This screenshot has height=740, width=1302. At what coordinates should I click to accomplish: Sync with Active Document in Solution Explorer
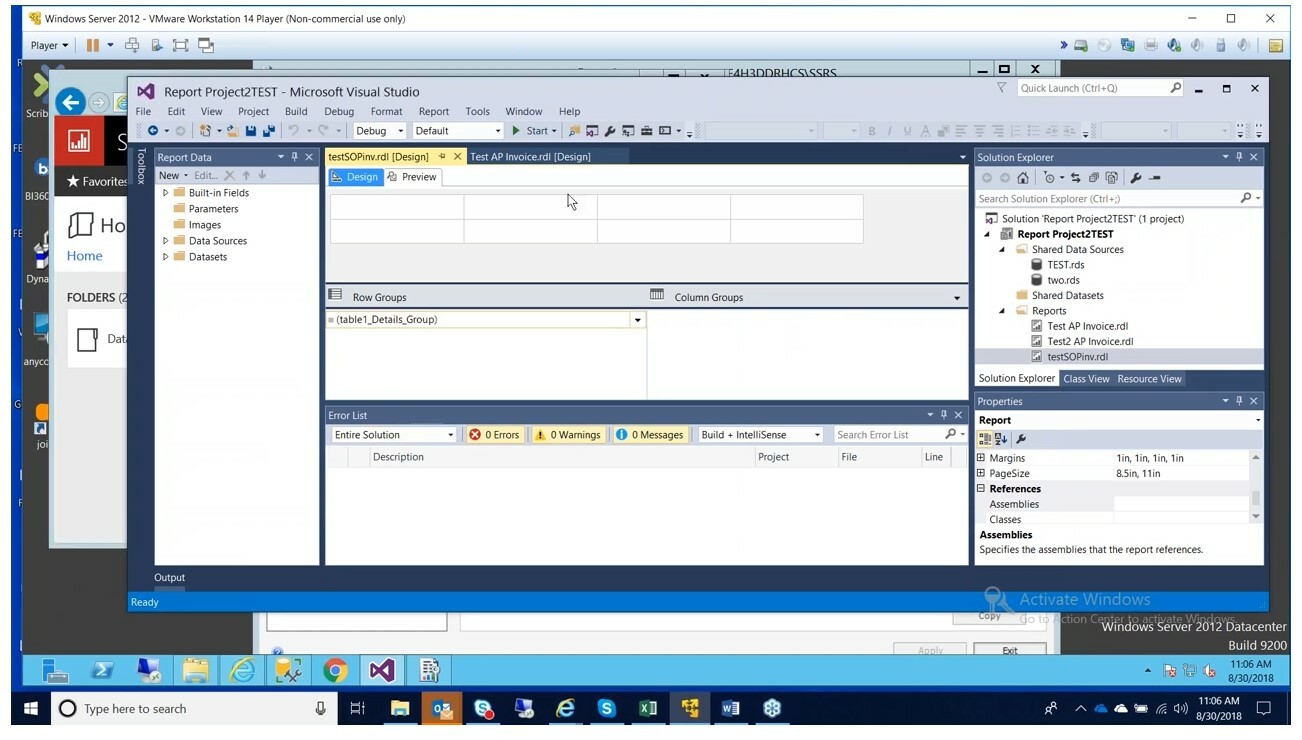click(1076, 178)
